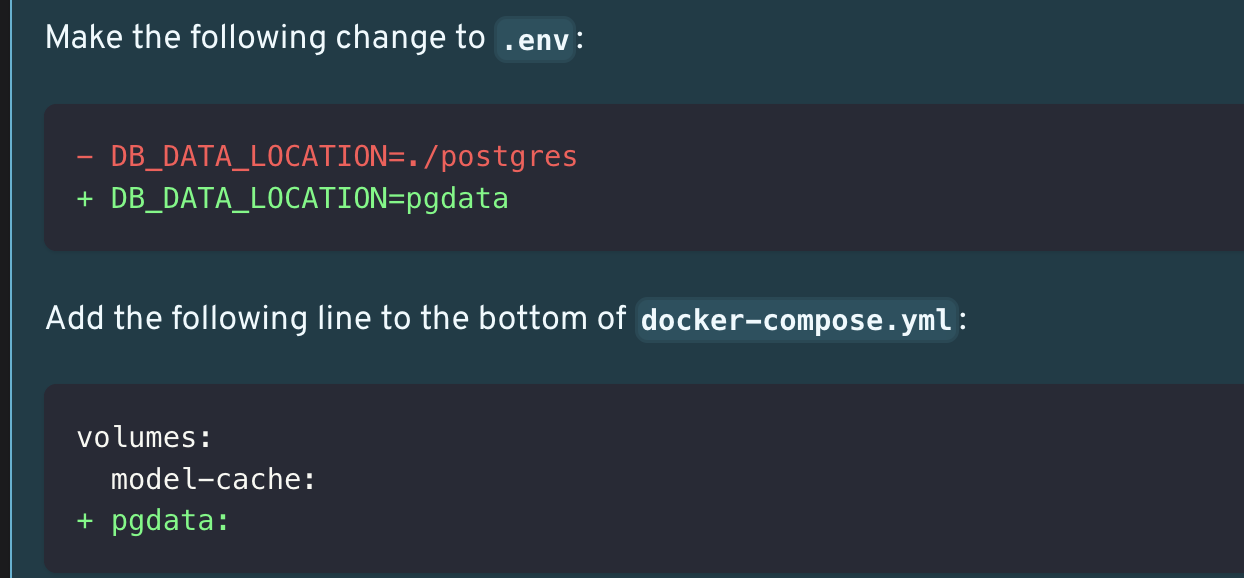Click the green plus before pgdata:
This screenshot has width=1244, height=578.
point(85,521)
